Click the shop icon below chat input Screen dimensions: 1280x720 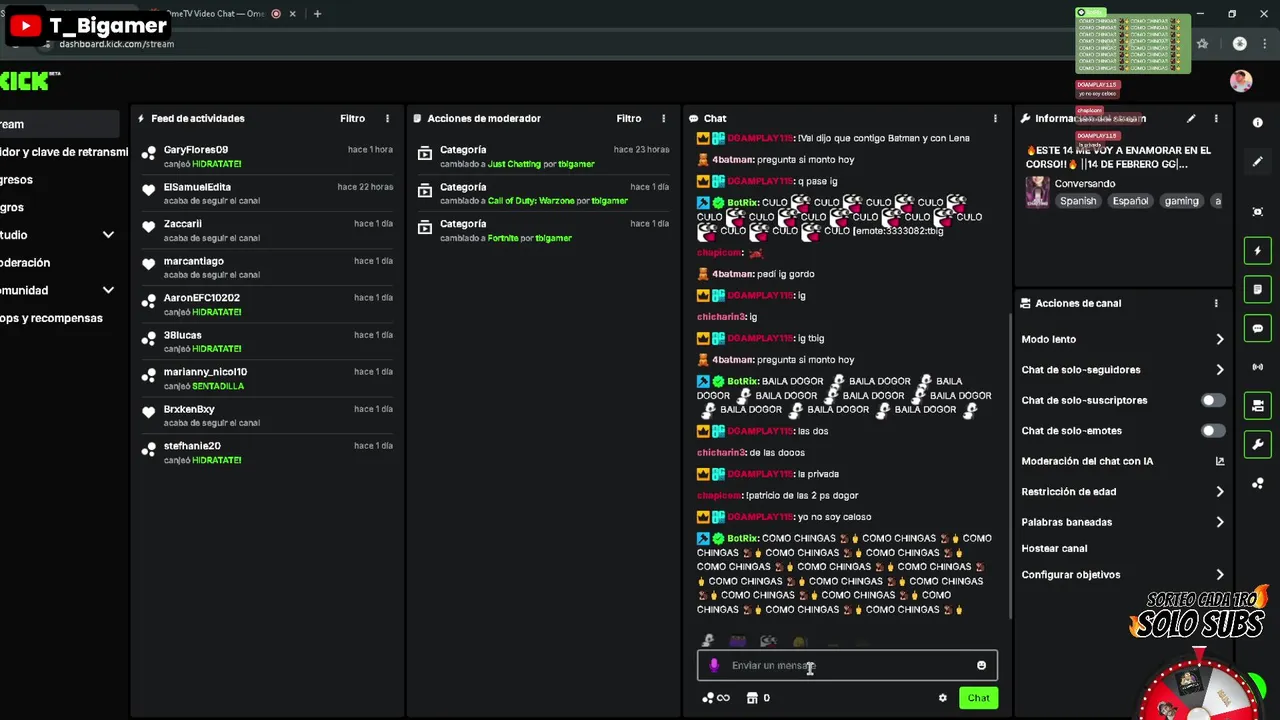pyautogui.click(x=752, y=698)
